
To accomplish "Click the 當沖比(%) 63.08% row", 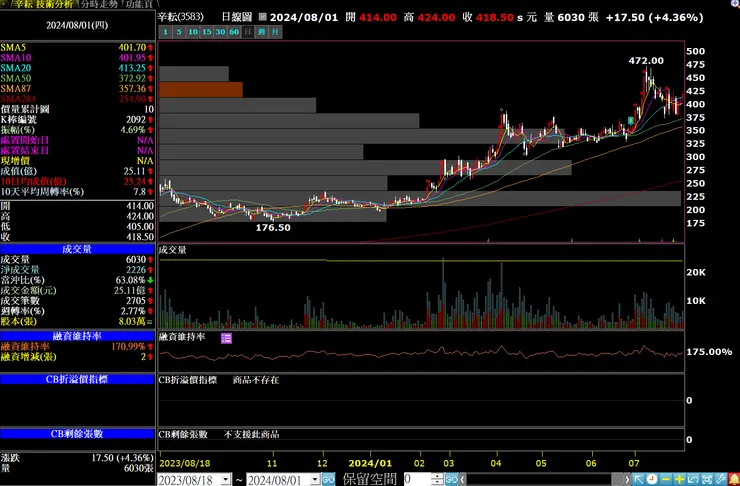I will click(77, 280).
